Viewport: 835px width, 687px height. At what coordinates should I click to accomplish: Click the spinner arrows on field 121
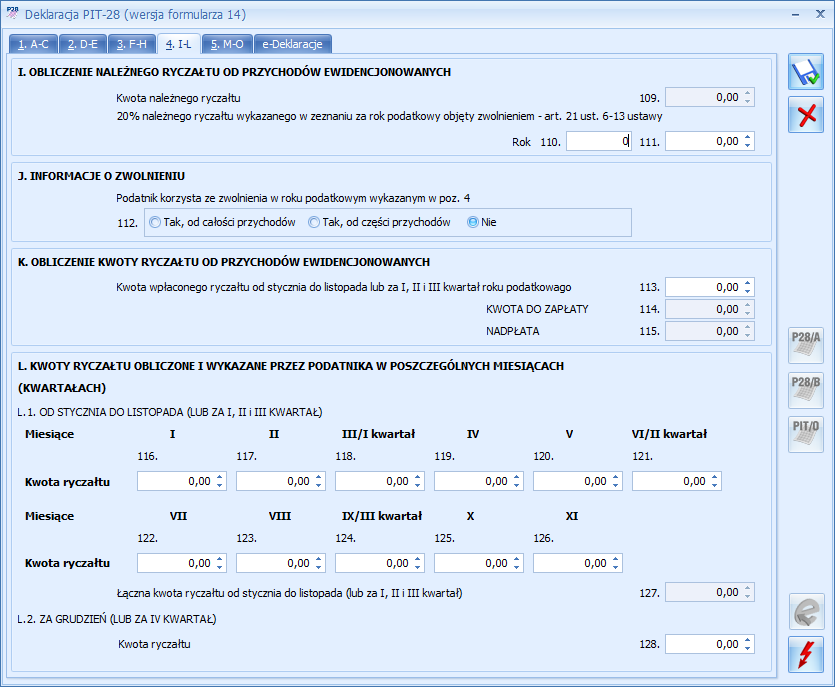point(715,481)
